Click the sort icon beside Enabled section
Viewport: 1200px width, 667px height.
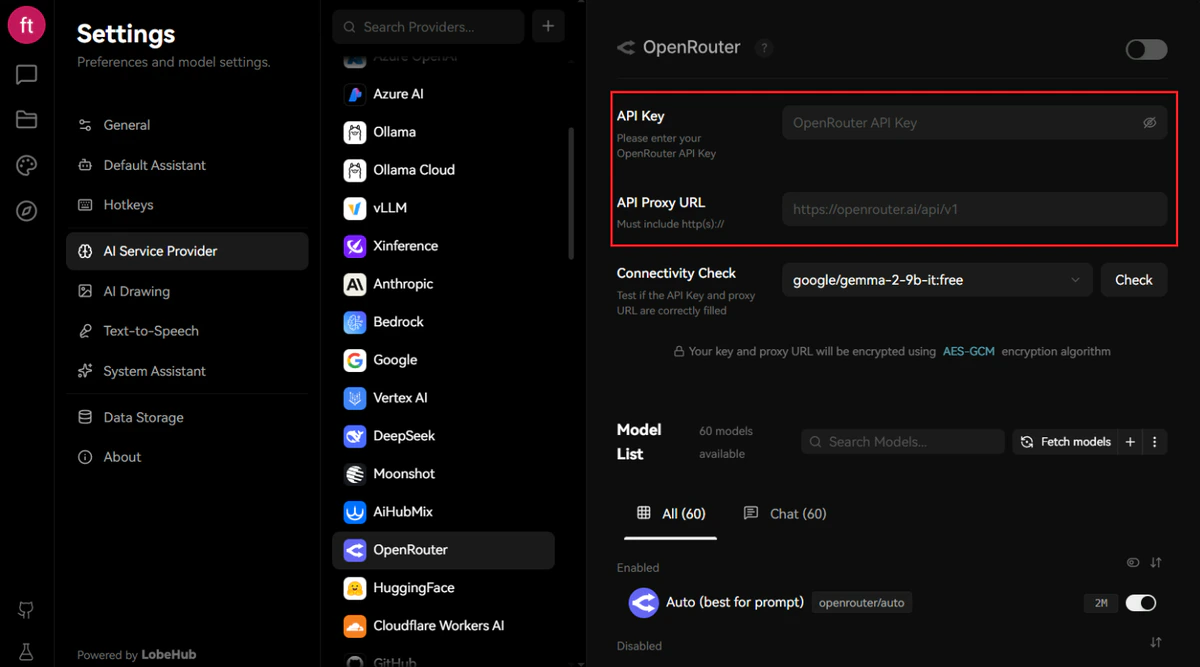(1156, 563)
